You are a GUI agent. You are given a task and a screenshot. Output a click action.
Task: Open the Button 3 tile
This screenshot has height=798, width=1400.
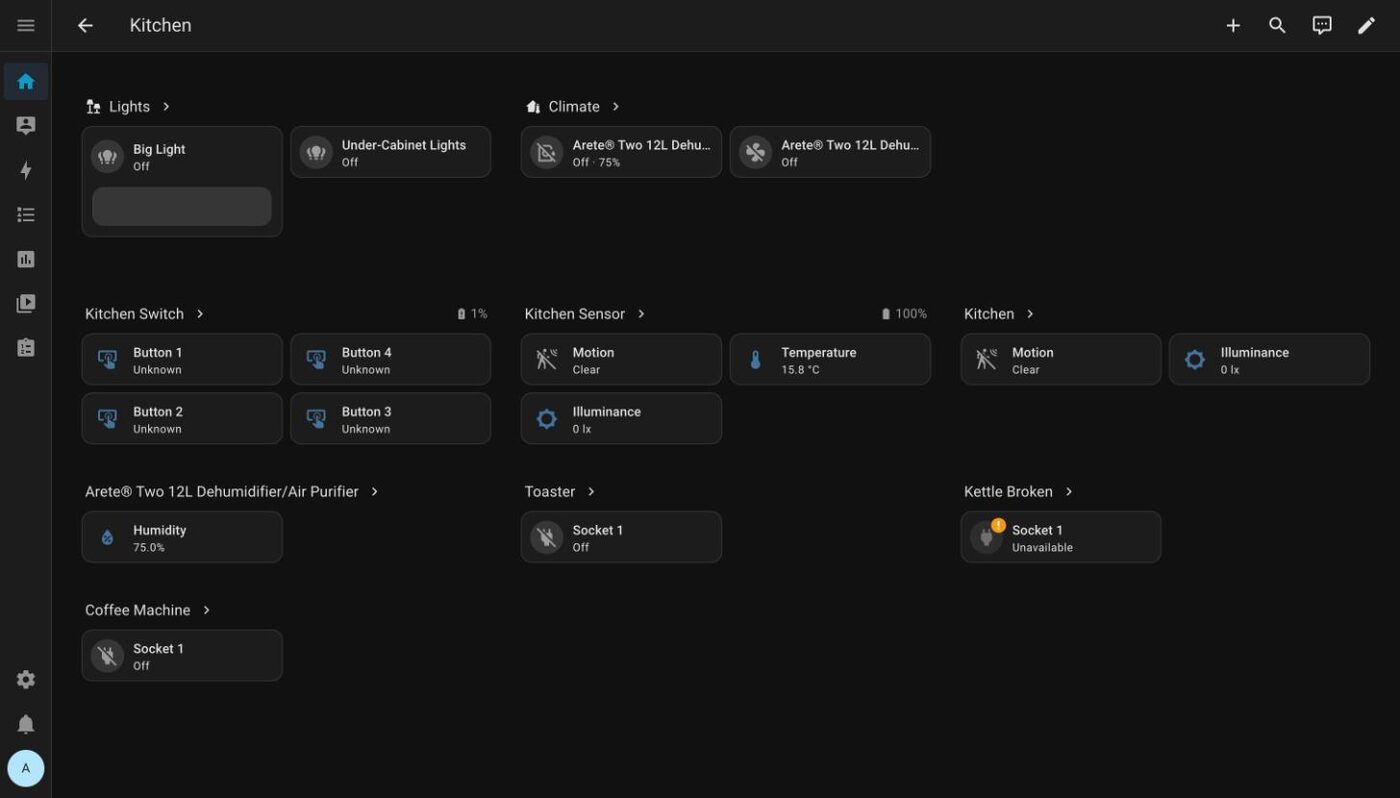point(391,419)
